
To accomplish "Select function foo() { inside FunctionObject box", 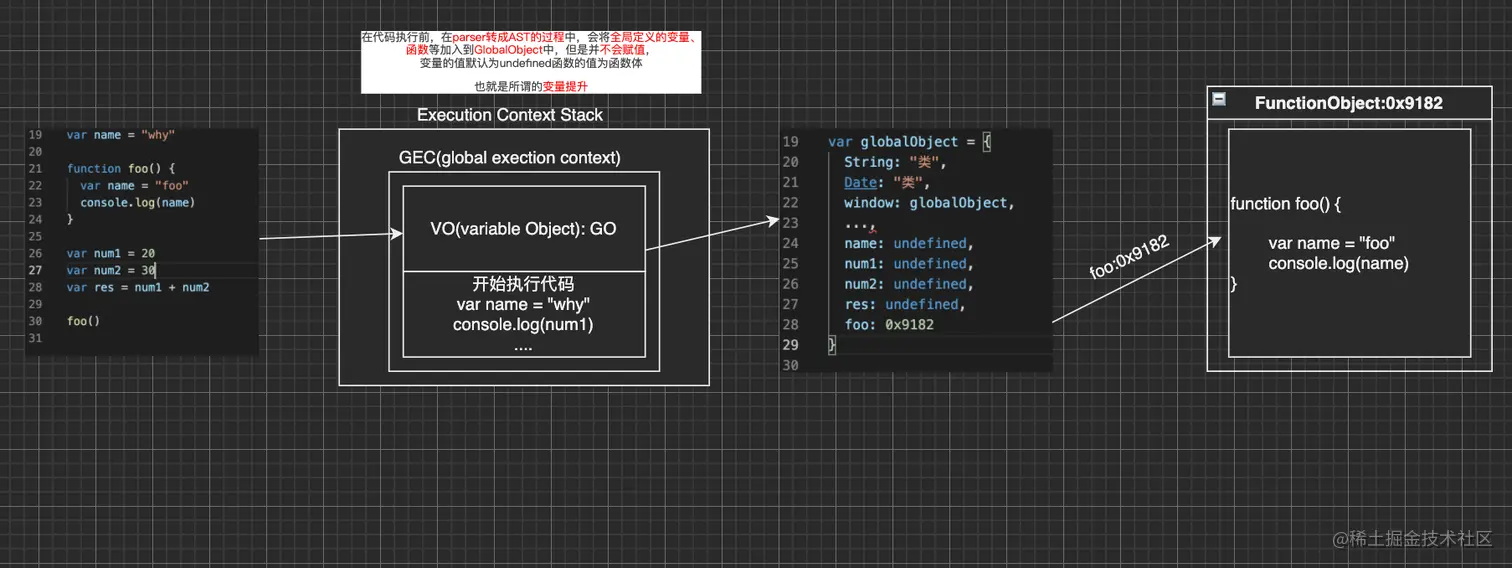I will pyautogui.click(x=1285, y=204).
